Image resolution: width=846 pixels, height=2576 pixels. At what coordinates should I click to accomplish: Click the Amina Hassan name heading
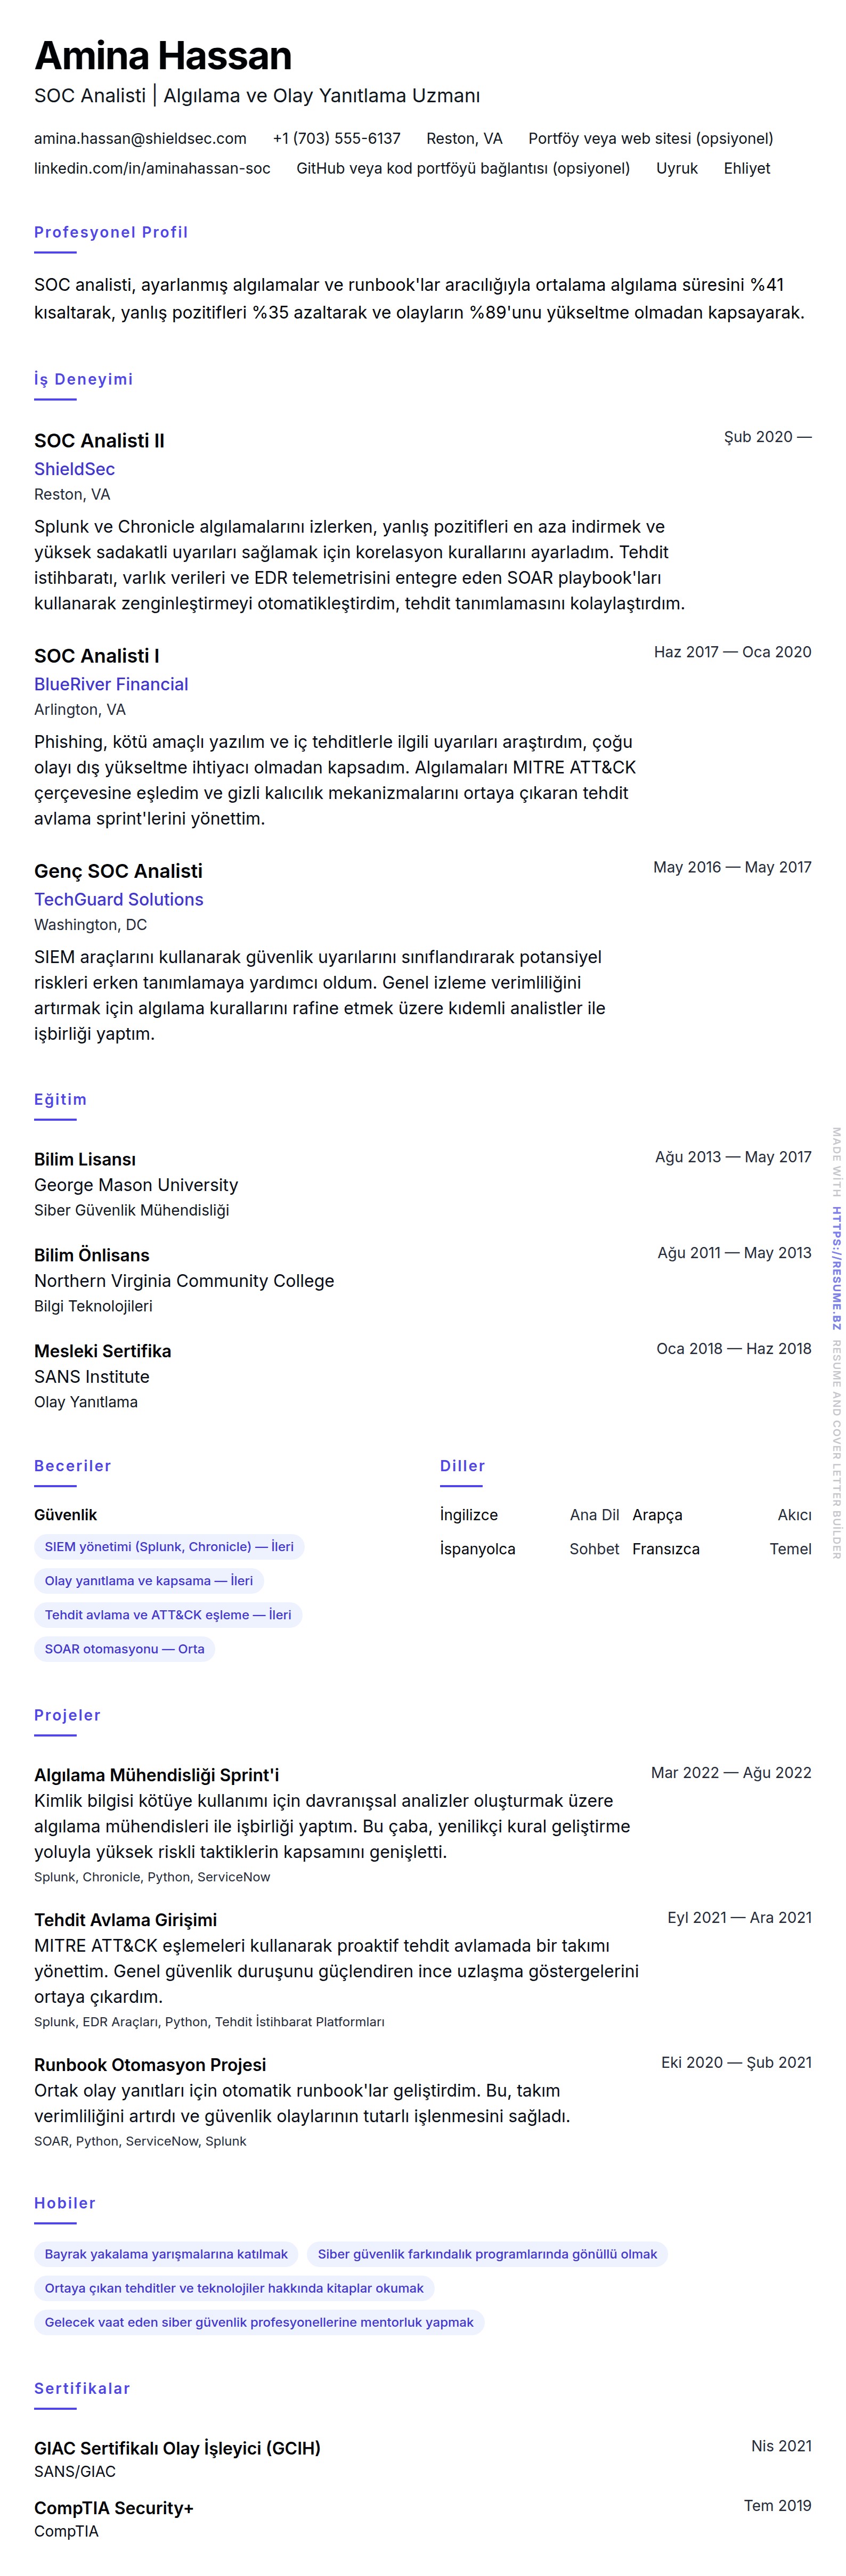(163, 56)
